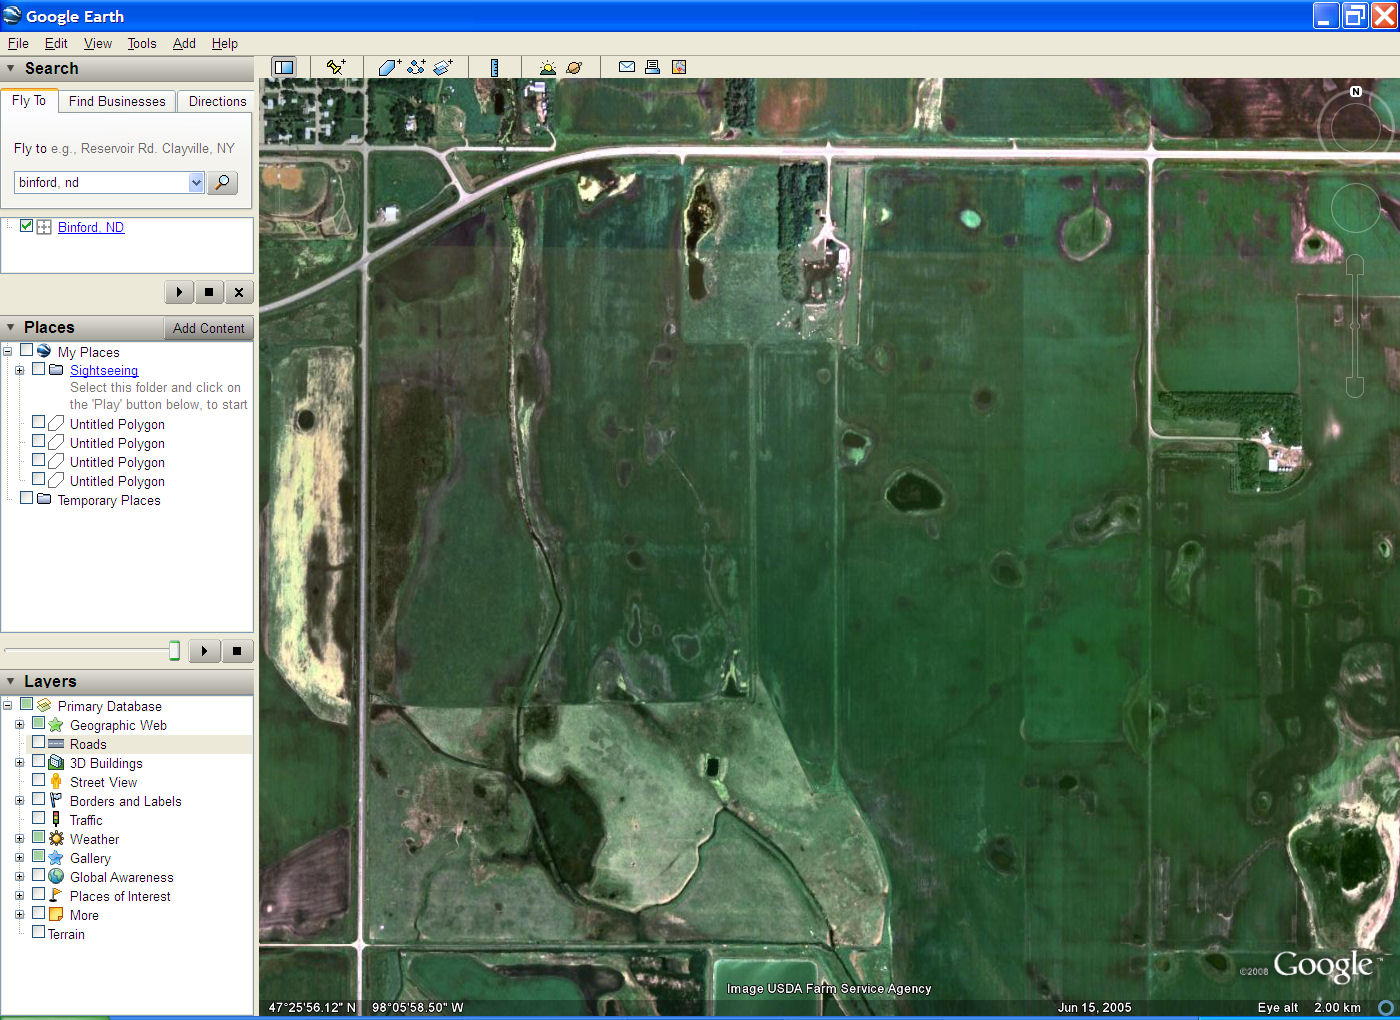The width and height of the screenshot is (1400, 1020).
Task: Select the Fly To tab
Action: click(29, 100)
